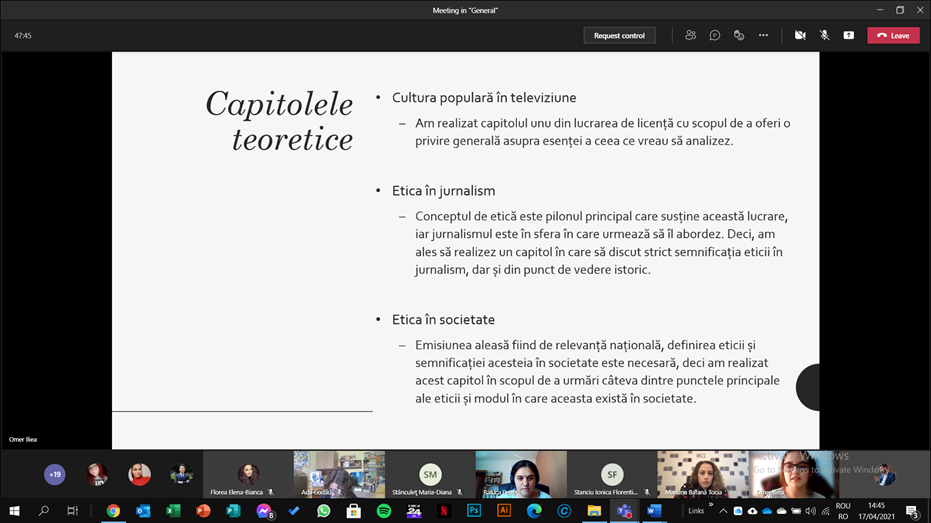Viewport: 931px width, 523px height.
Task: Switch to Word in the taskbar
Action: 654,511
